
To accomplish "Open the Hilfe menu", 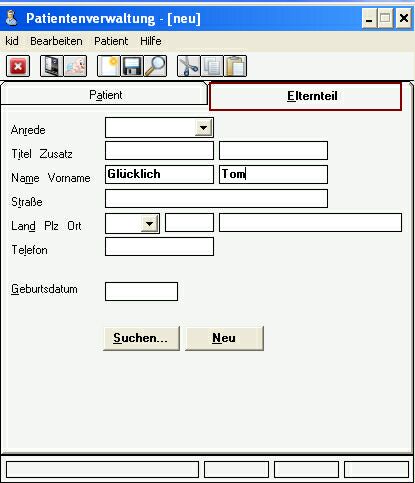I will point(151,41).
